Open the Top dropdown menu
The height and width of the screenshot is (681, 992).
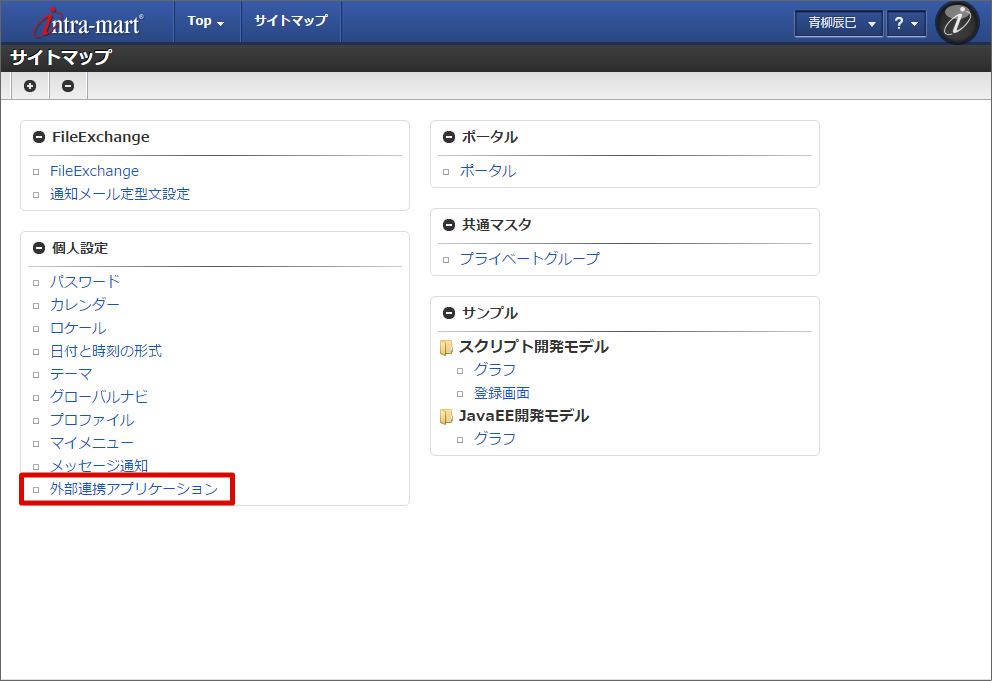206,21
